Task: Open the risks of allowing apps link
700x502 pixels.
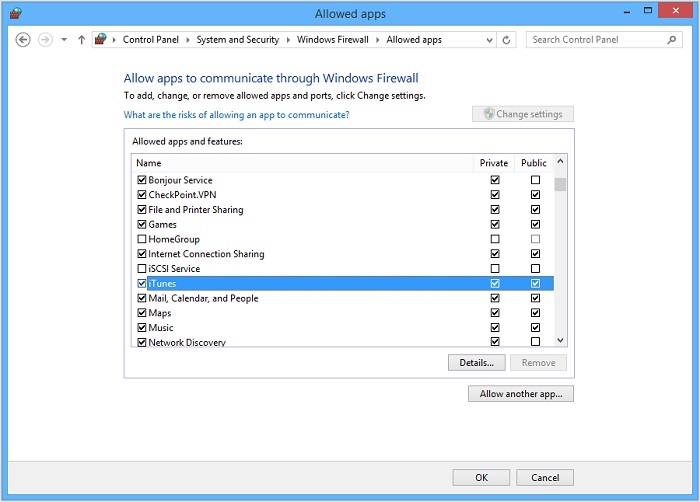Action: coord(236,115)
